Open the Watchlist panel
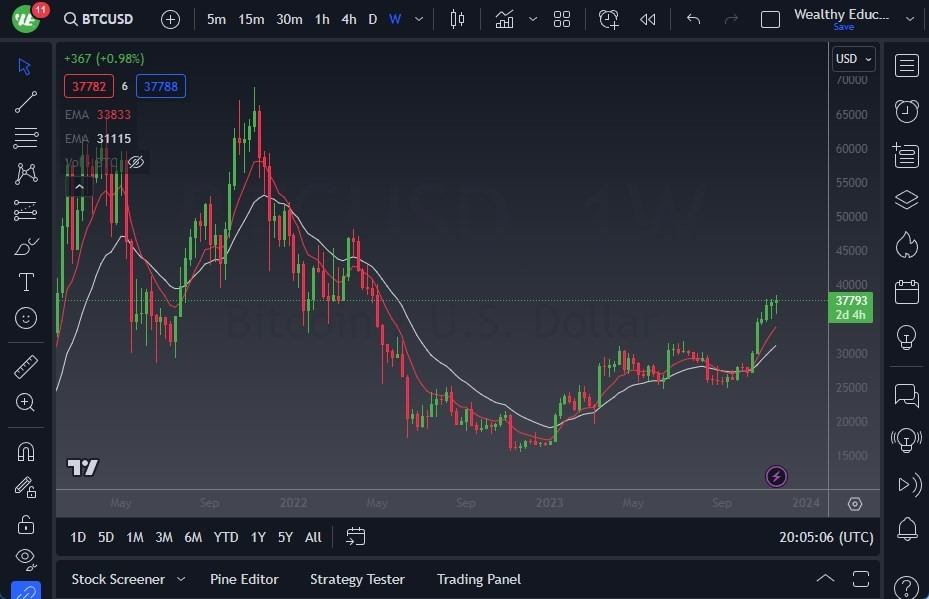 pos(906,65)
